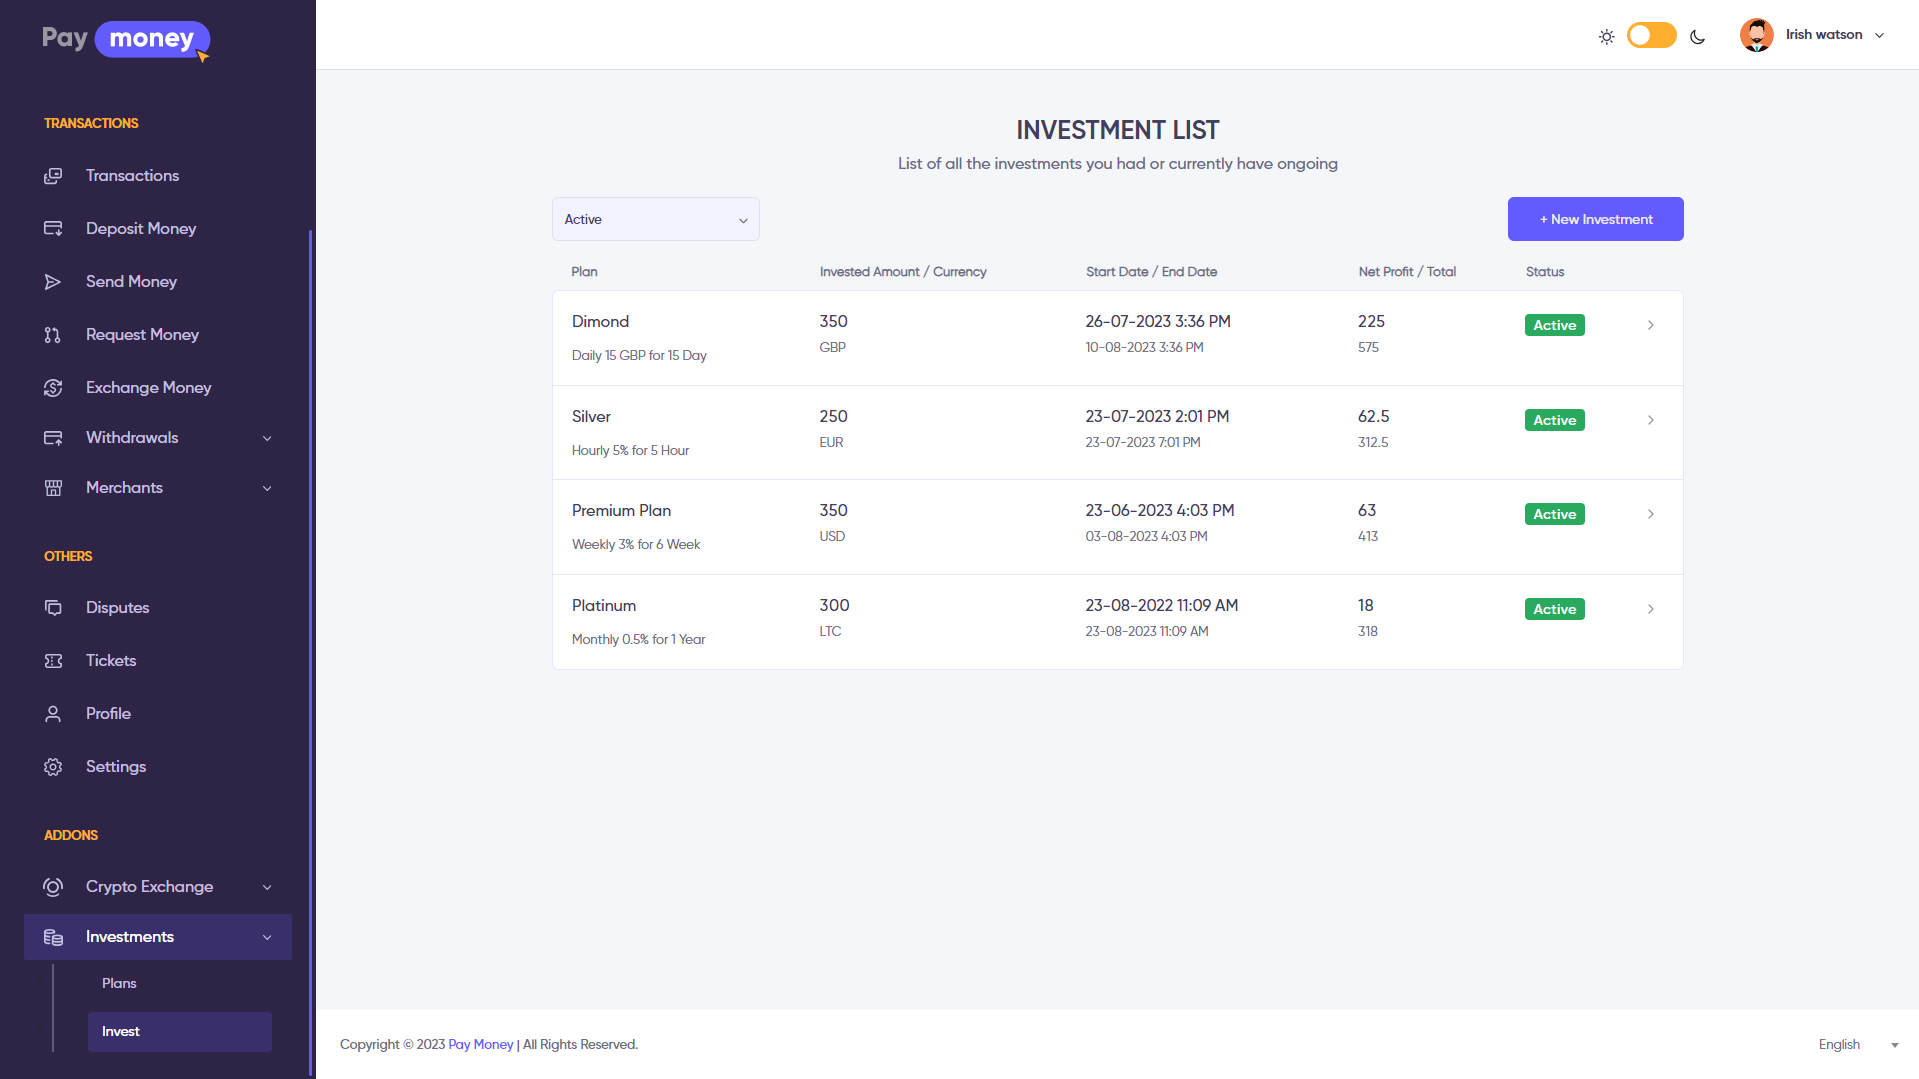The image size is (1919, 1079).
Task: Click the Deposit Money wallet icon
Action: [x=53, y=229]
